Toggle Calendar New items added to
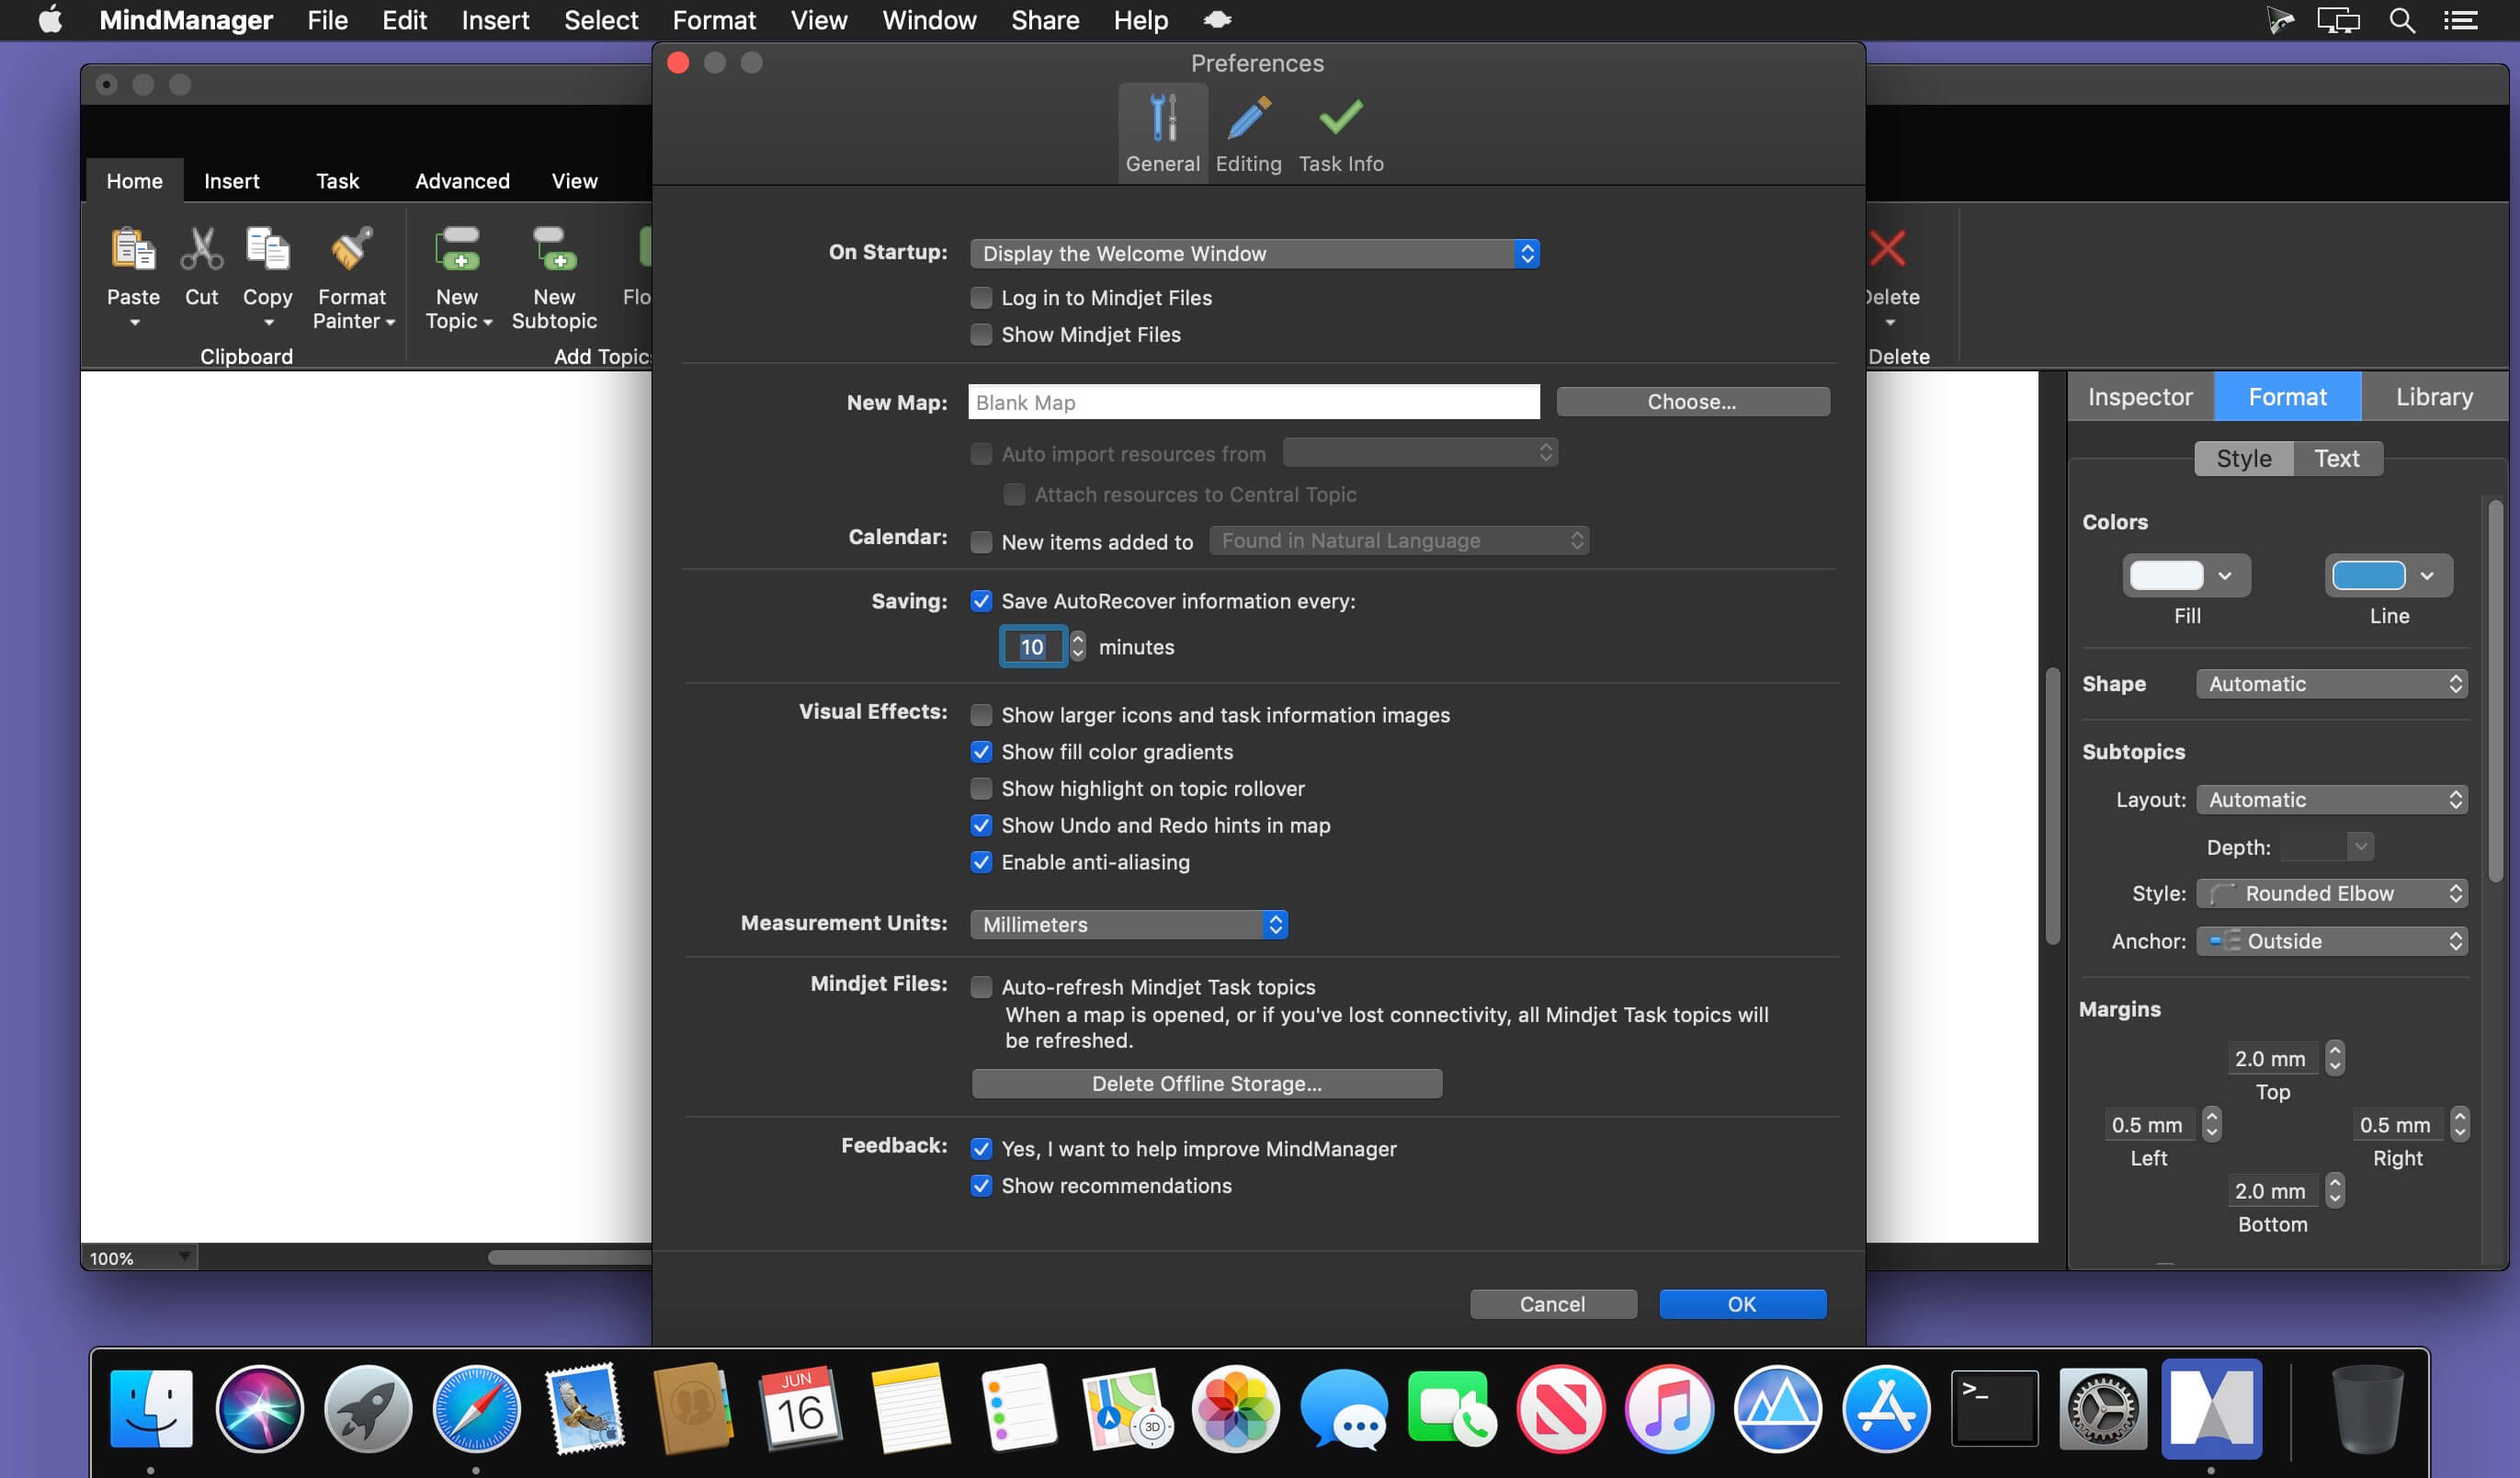 [981, 541]
